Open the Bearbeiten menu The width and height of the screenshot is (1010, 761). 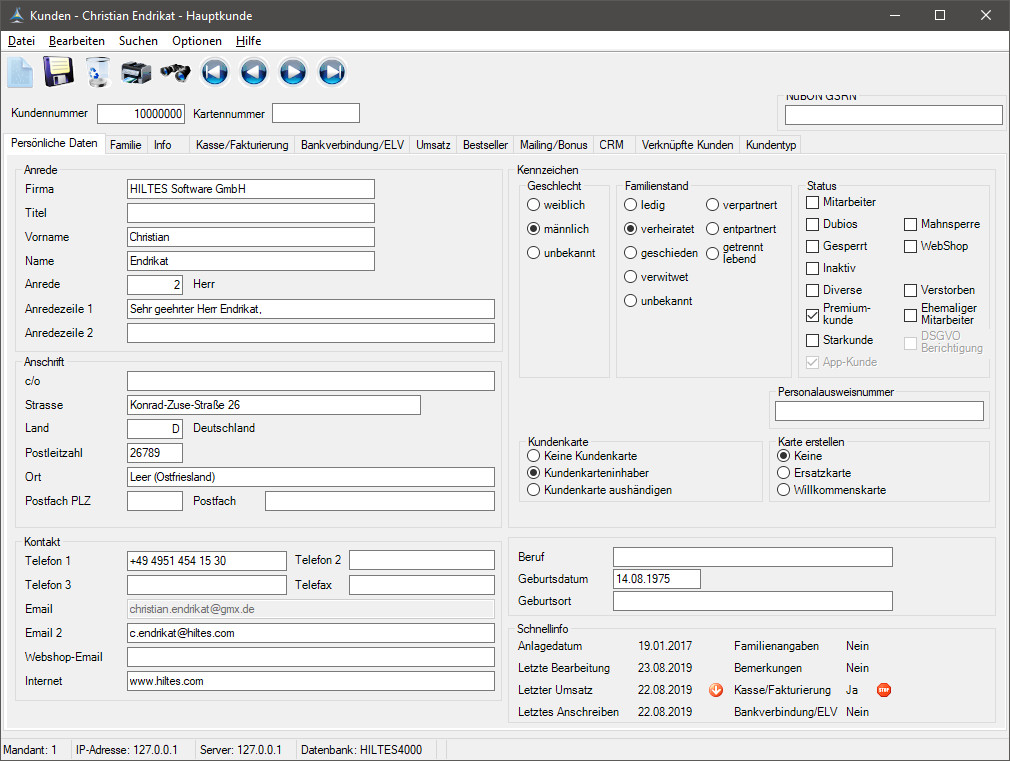click(77, 41)
